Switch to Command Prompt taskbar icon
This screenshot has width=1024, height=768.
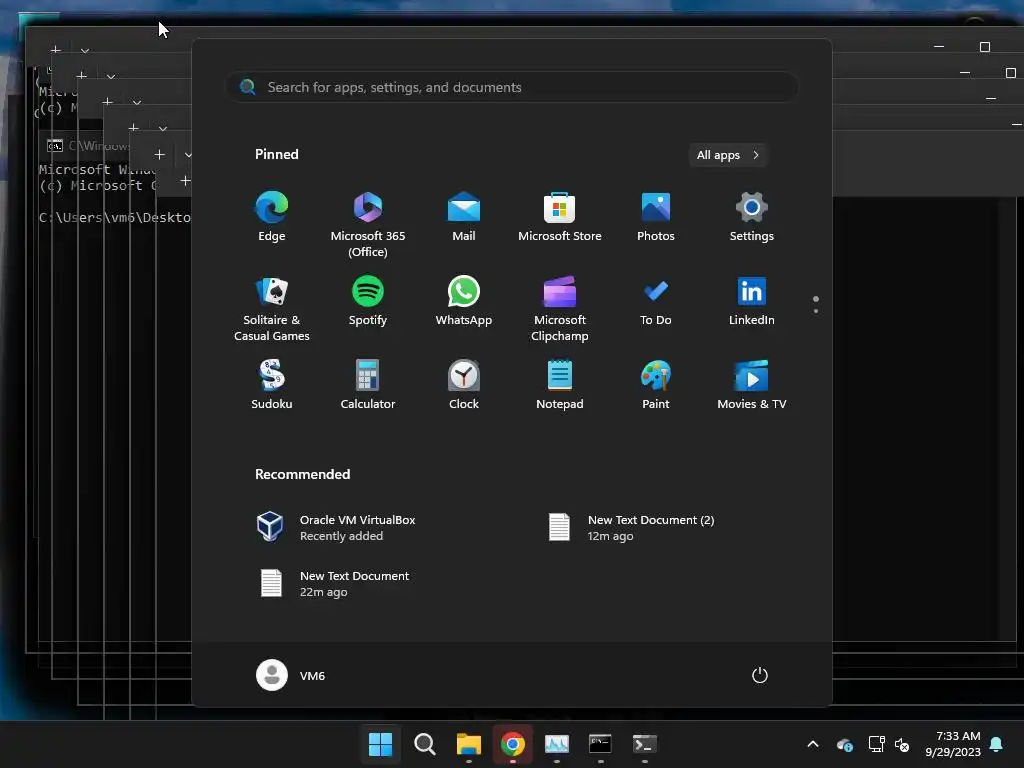pos(600,744)
